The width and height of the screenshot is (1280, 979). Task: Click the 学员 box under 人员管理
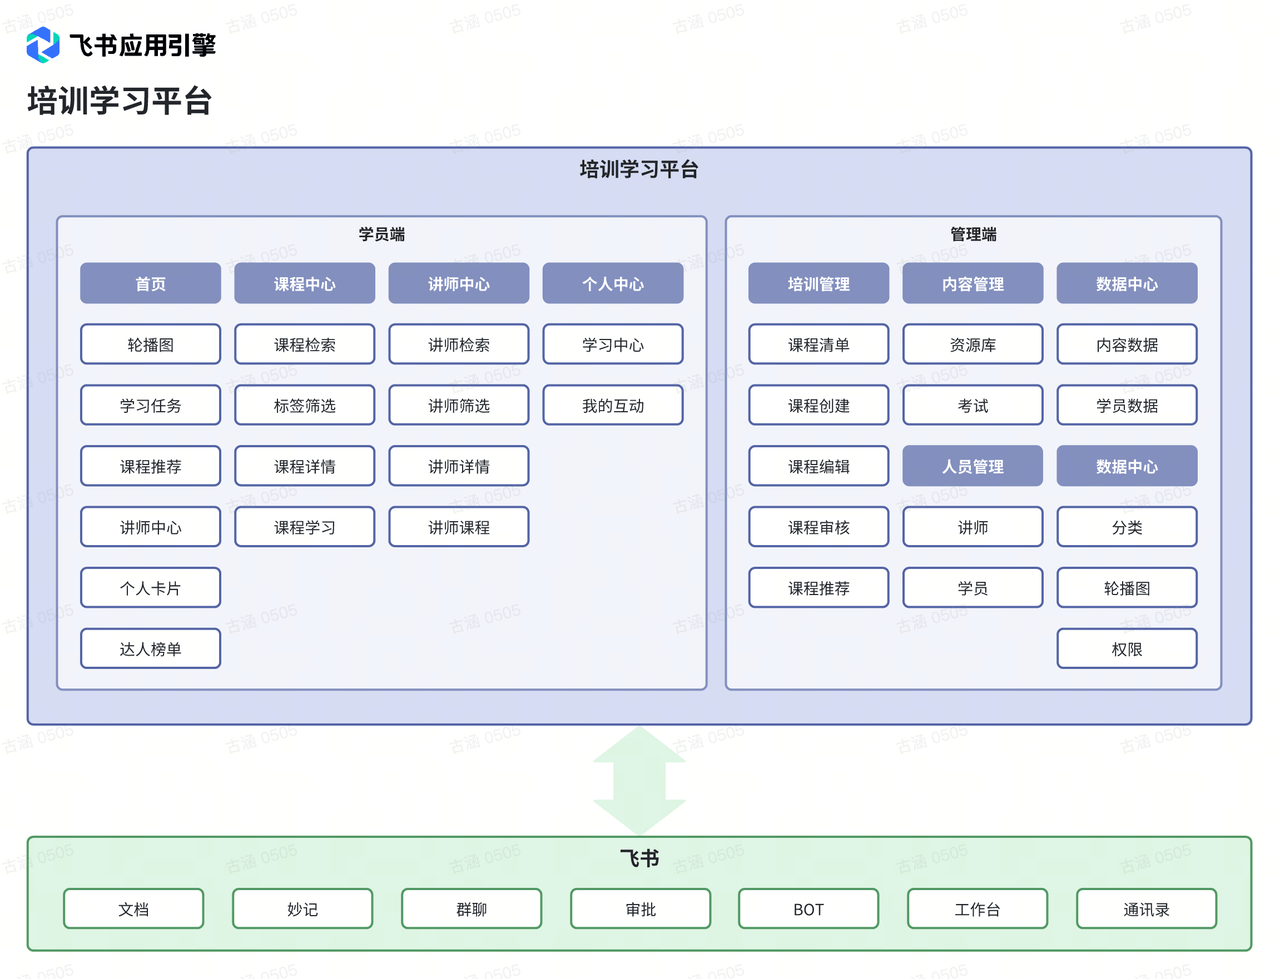tap(973, 588)
